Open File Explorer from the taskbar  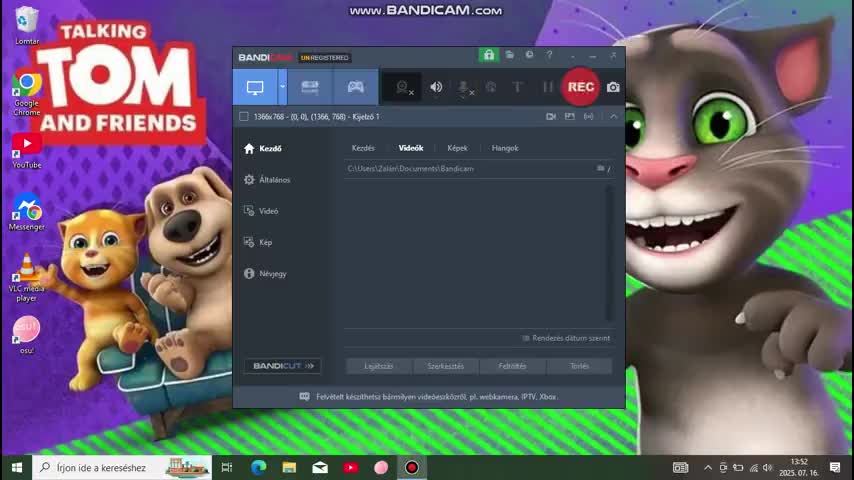point(289,467)
